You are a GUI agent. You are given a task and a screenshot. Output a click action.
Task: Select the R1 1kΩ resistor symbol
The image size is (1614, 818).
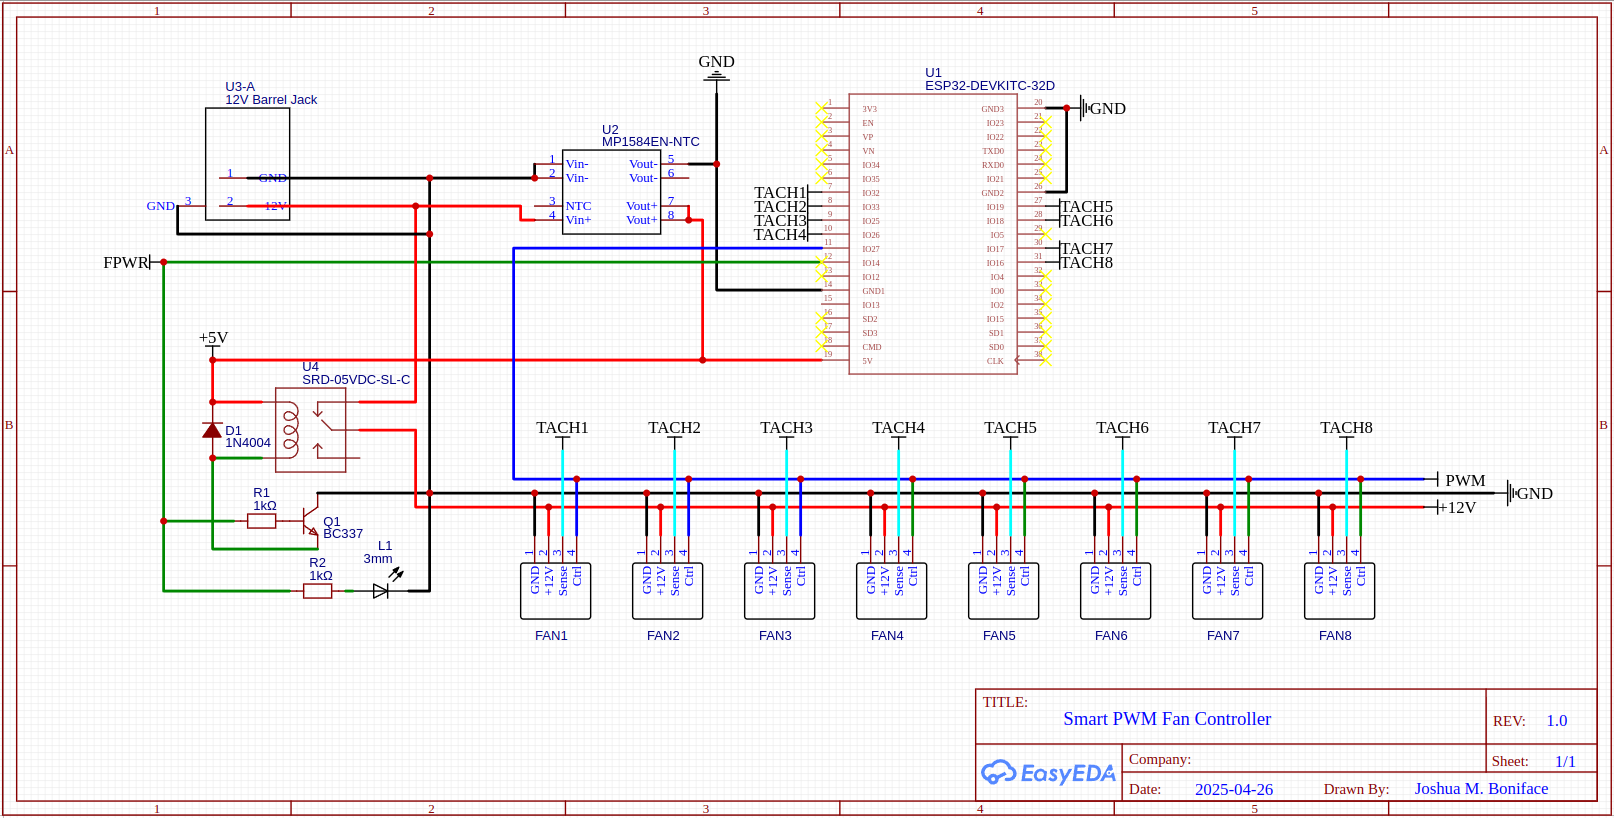(x=261, y=521)
